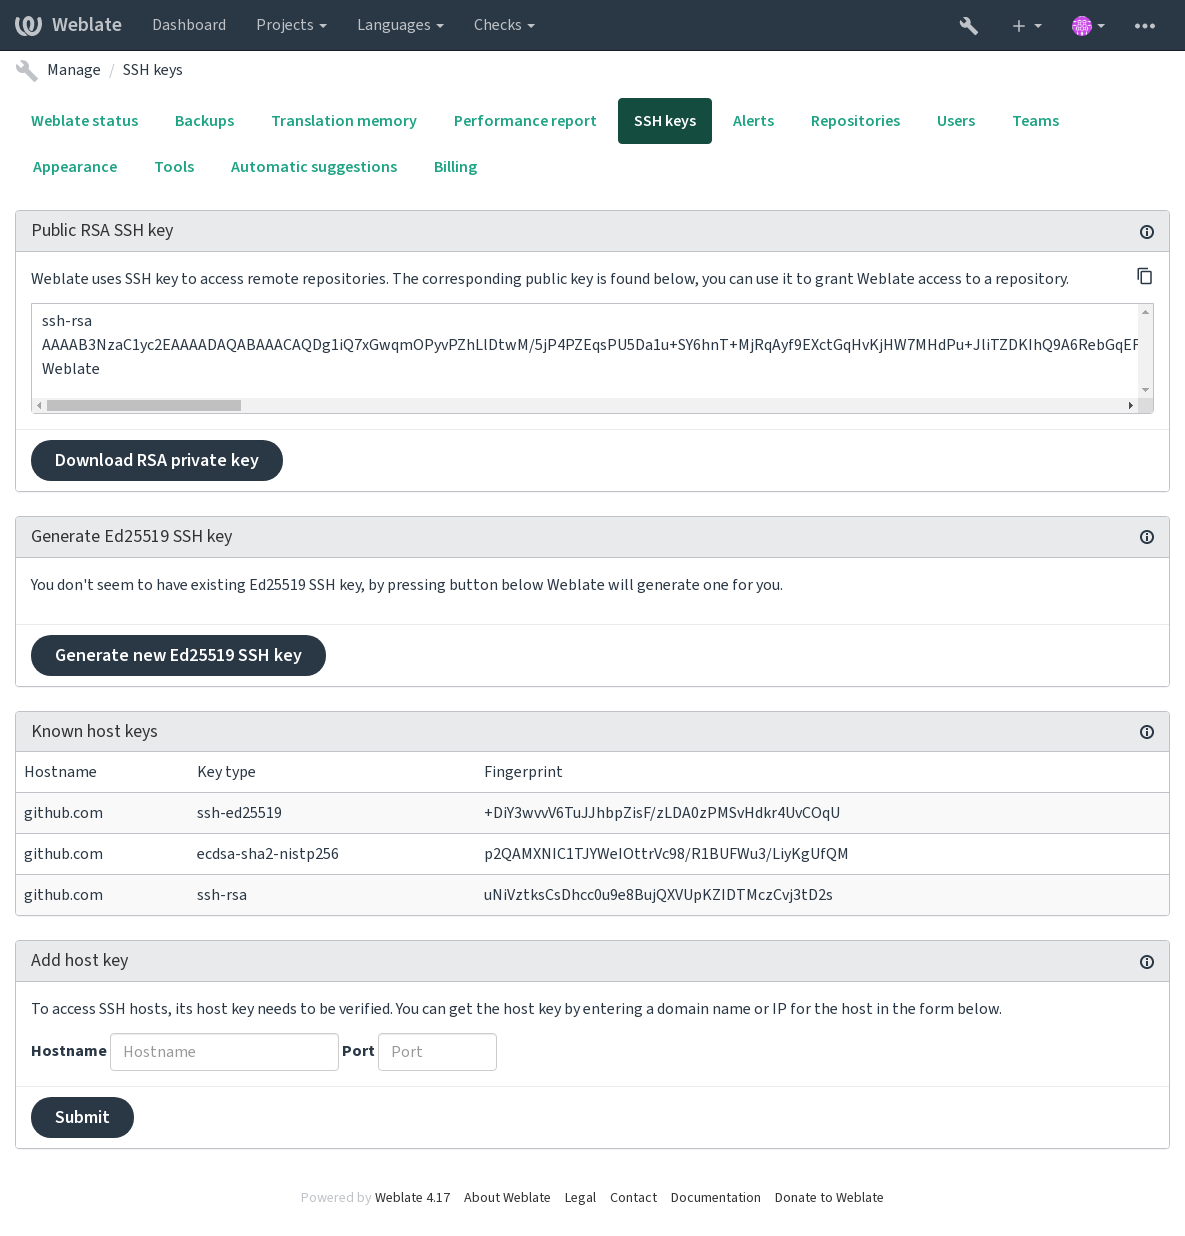The width and height of the screenshot is (1185, 1236).
Task: Open Weblate 4.17 footer link
Action: point(412,1198)
